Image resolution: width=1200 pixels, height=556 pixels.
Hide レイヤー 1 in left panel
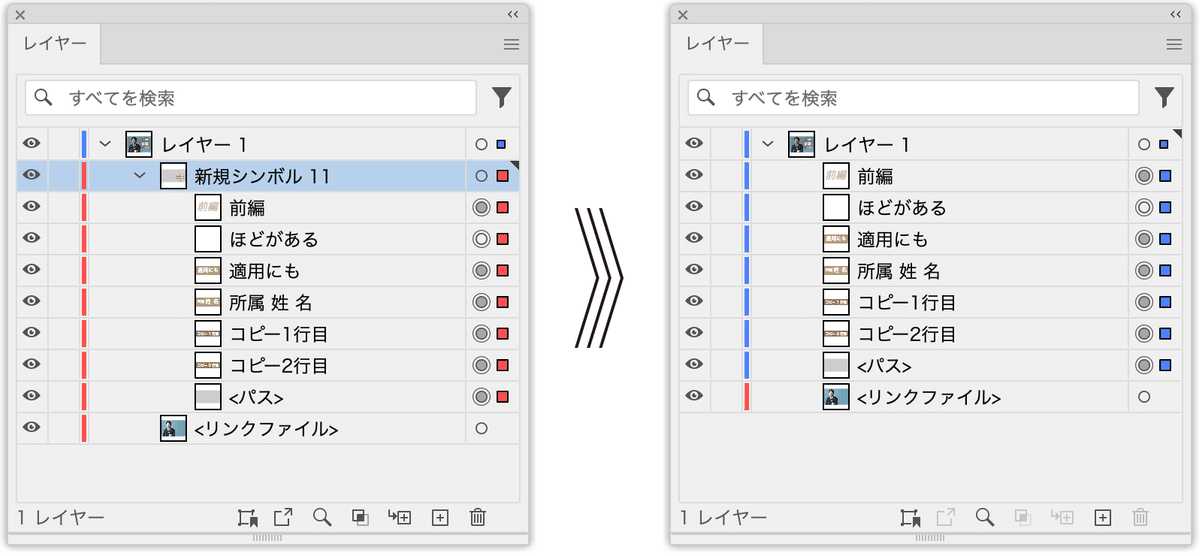point(32,144)
